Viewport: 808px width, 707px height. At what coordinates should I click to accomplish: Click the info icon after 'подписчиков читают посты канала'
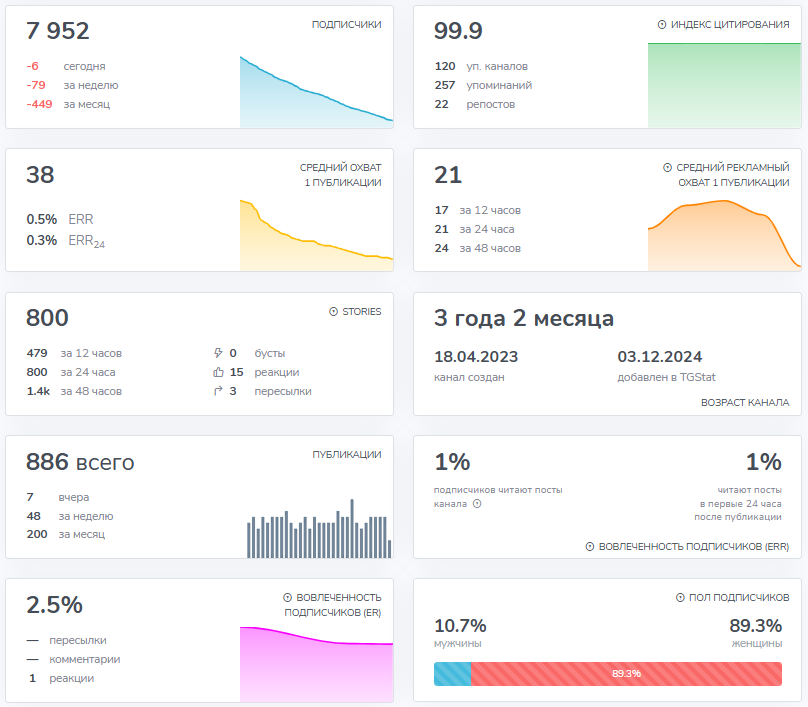477,503
